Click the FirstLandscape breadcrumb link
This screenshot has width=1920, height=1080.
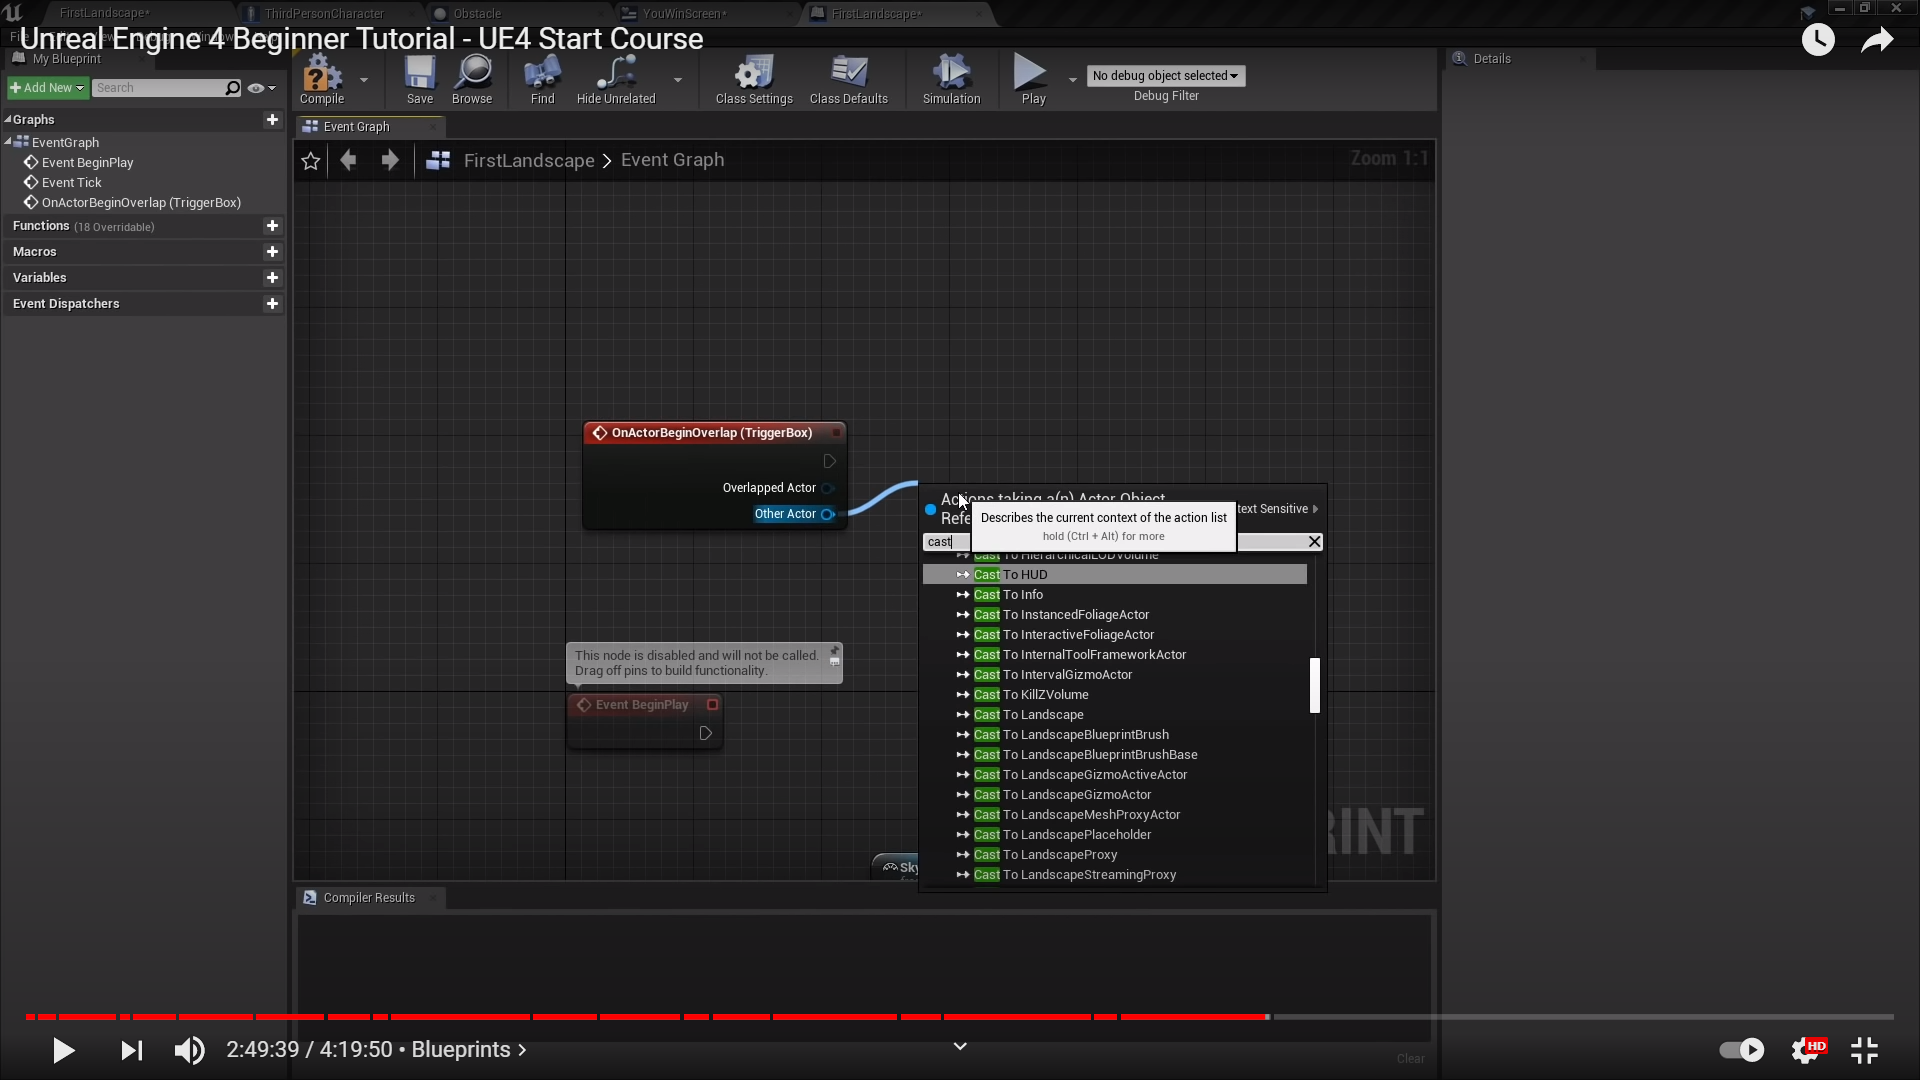pos(528,161)
